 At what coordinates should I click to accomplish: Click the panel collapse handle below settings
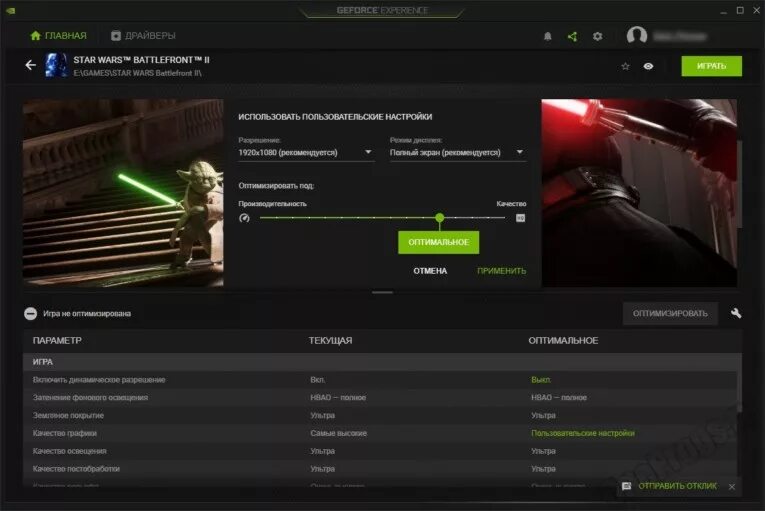pos(382,292)
